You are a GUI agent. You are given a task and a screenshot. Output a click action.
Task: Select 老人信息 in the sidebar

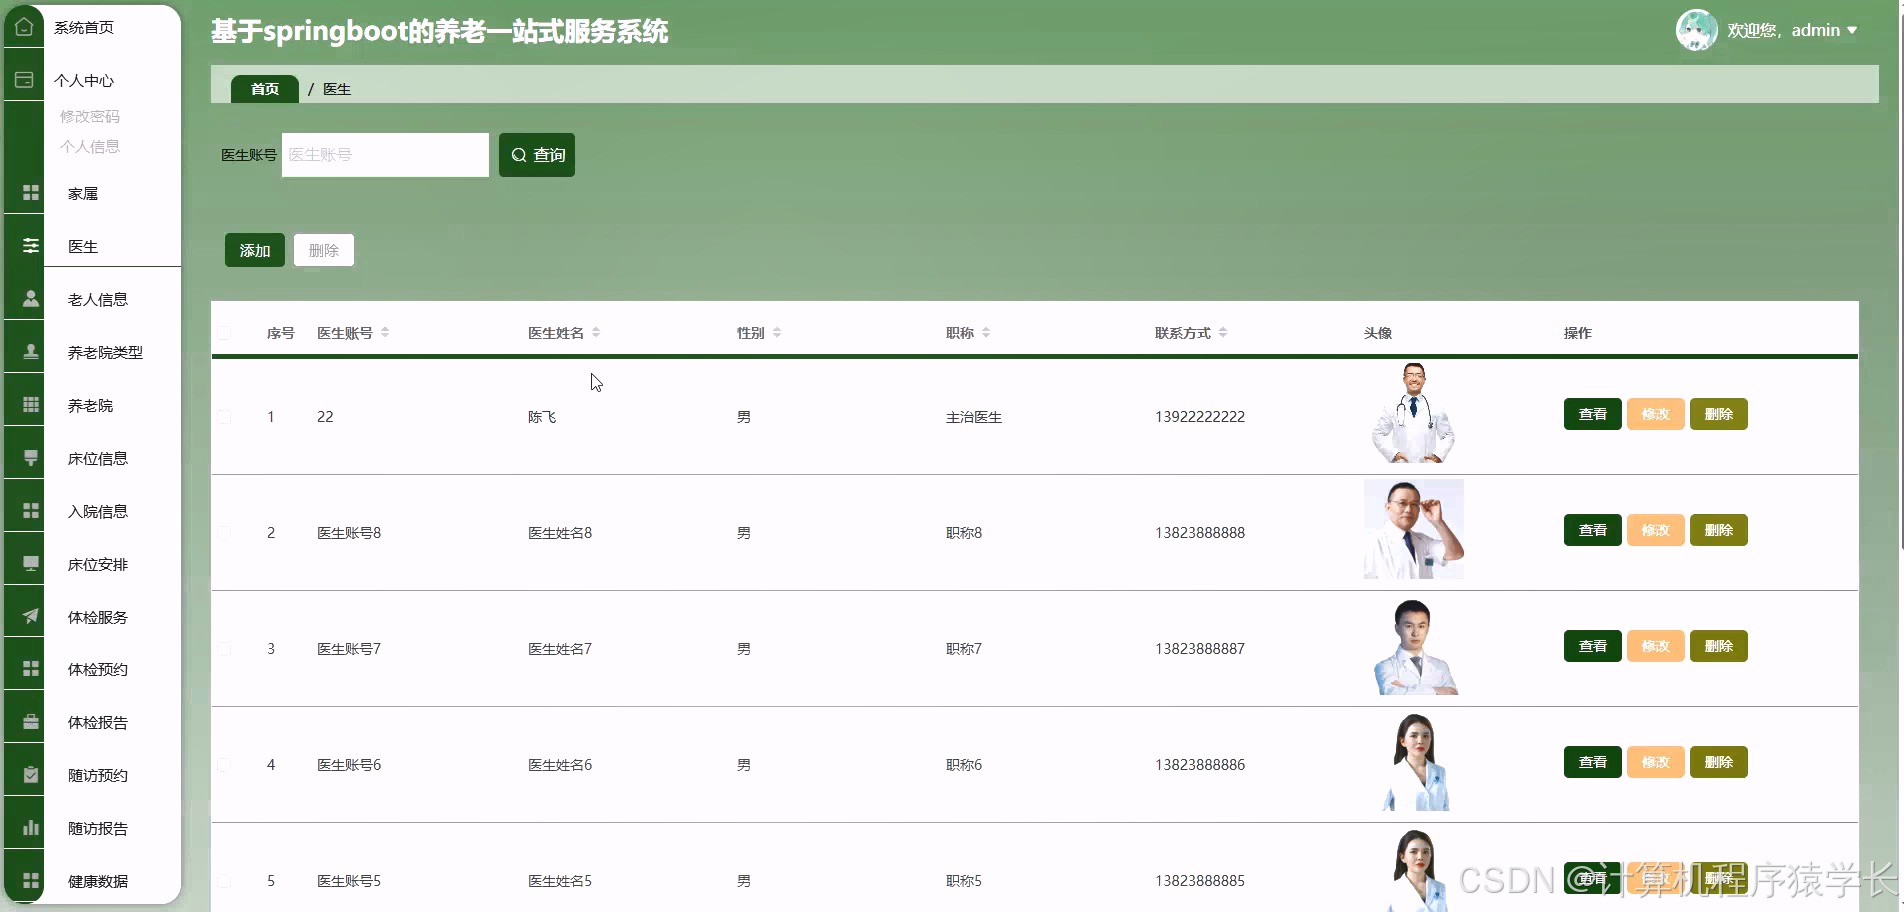tap(98, 299)
